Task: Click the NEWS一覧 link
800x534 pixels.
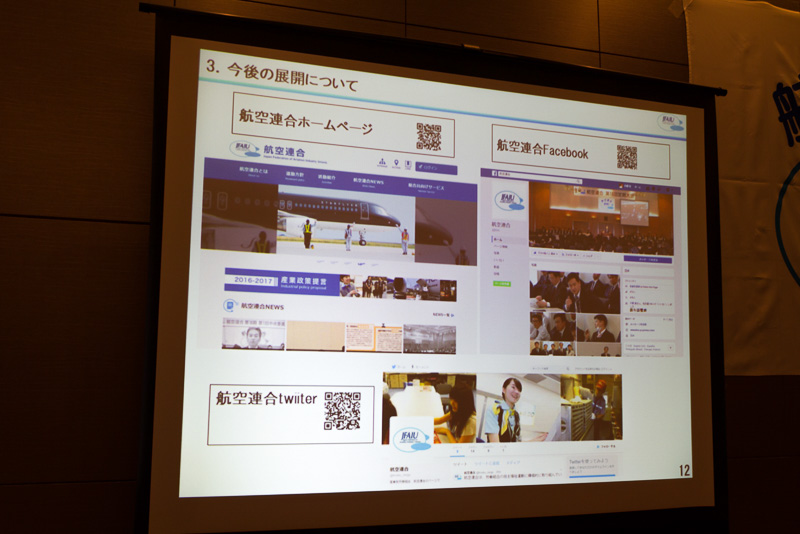Action: point(443,315)
